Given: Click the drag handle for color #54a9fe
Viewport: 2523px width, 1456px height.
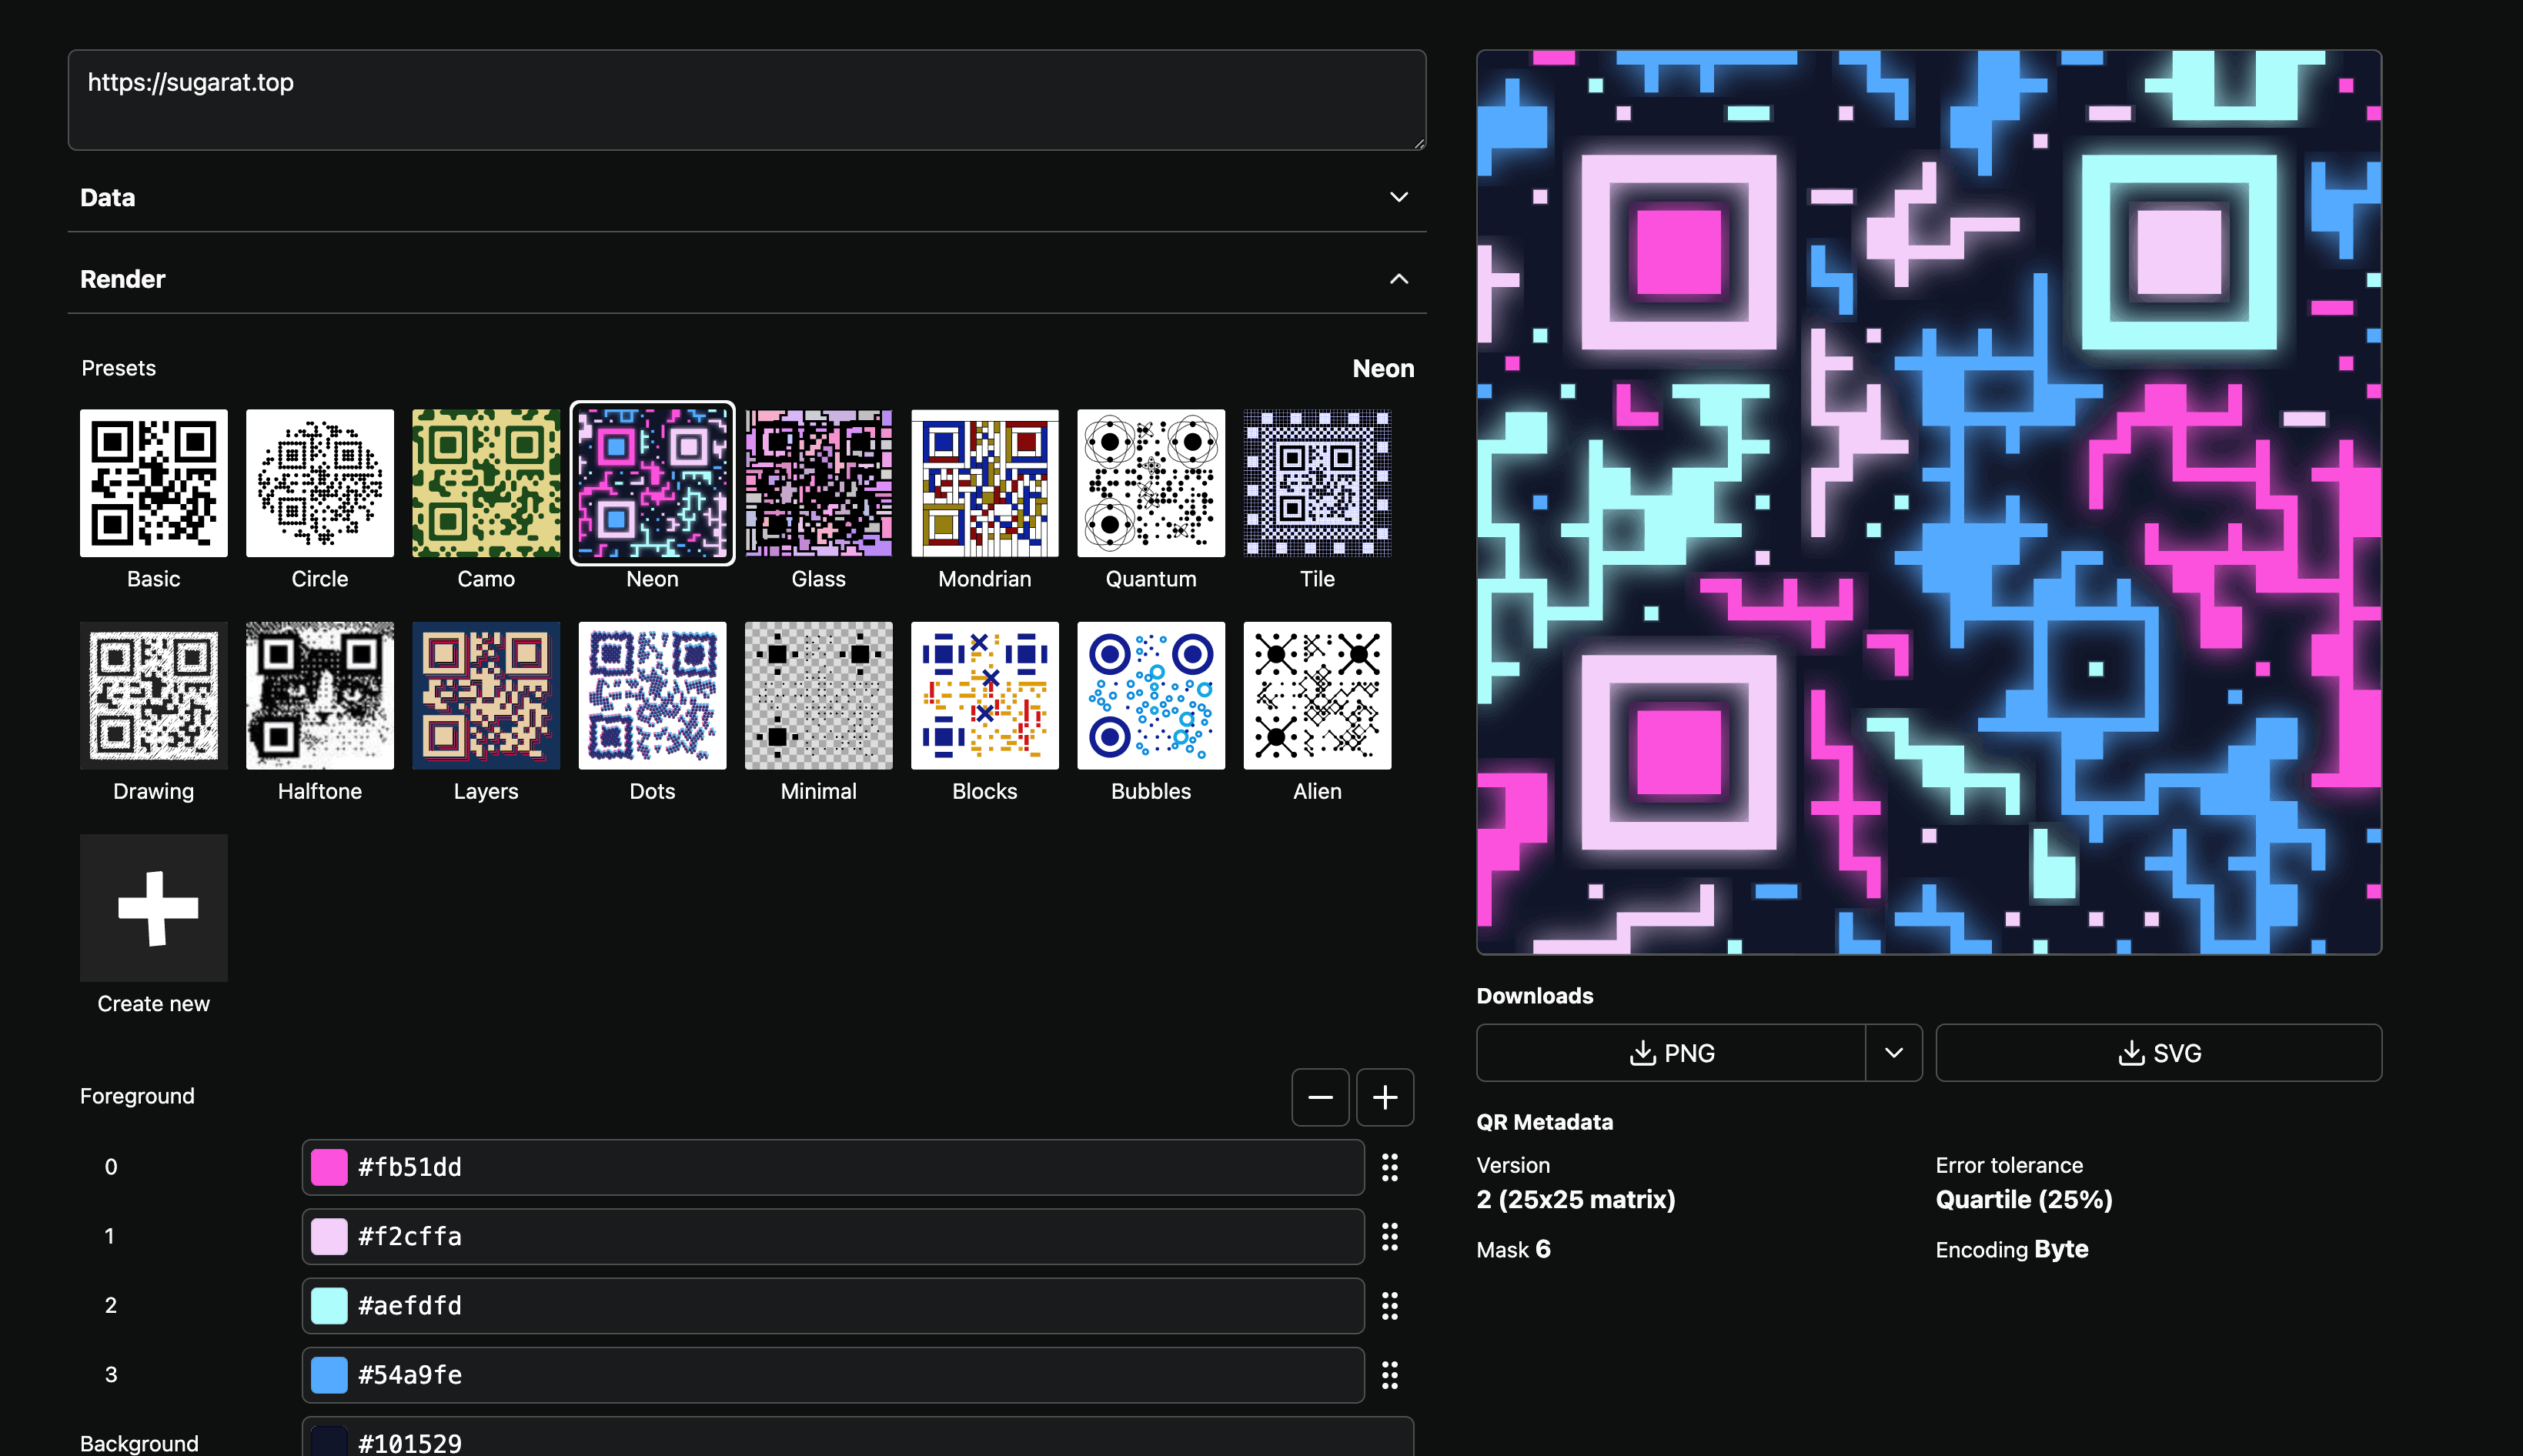Looking at the screenshot, I should pos(1389,1375).
